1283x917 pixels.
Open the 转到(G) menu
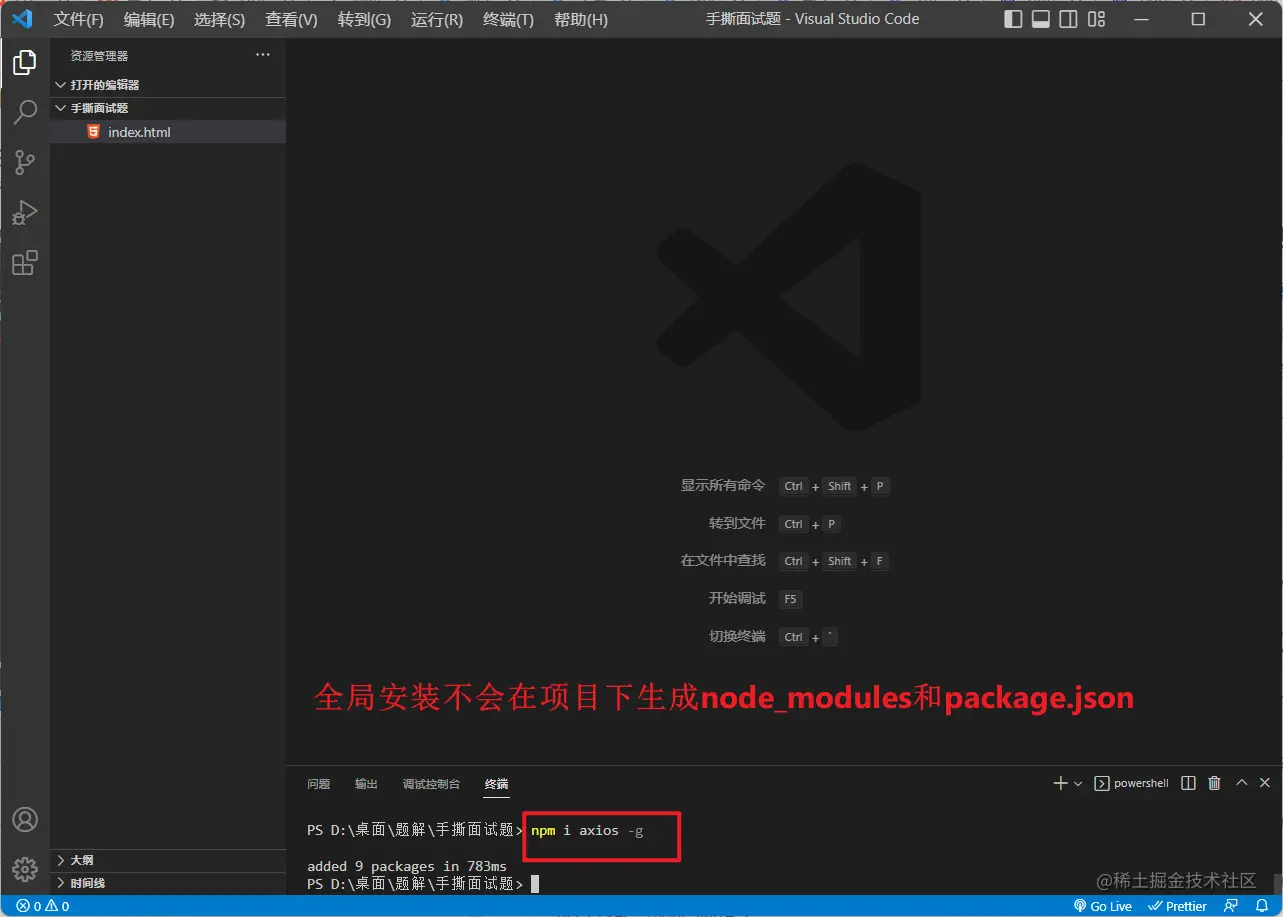coord(364,20)
